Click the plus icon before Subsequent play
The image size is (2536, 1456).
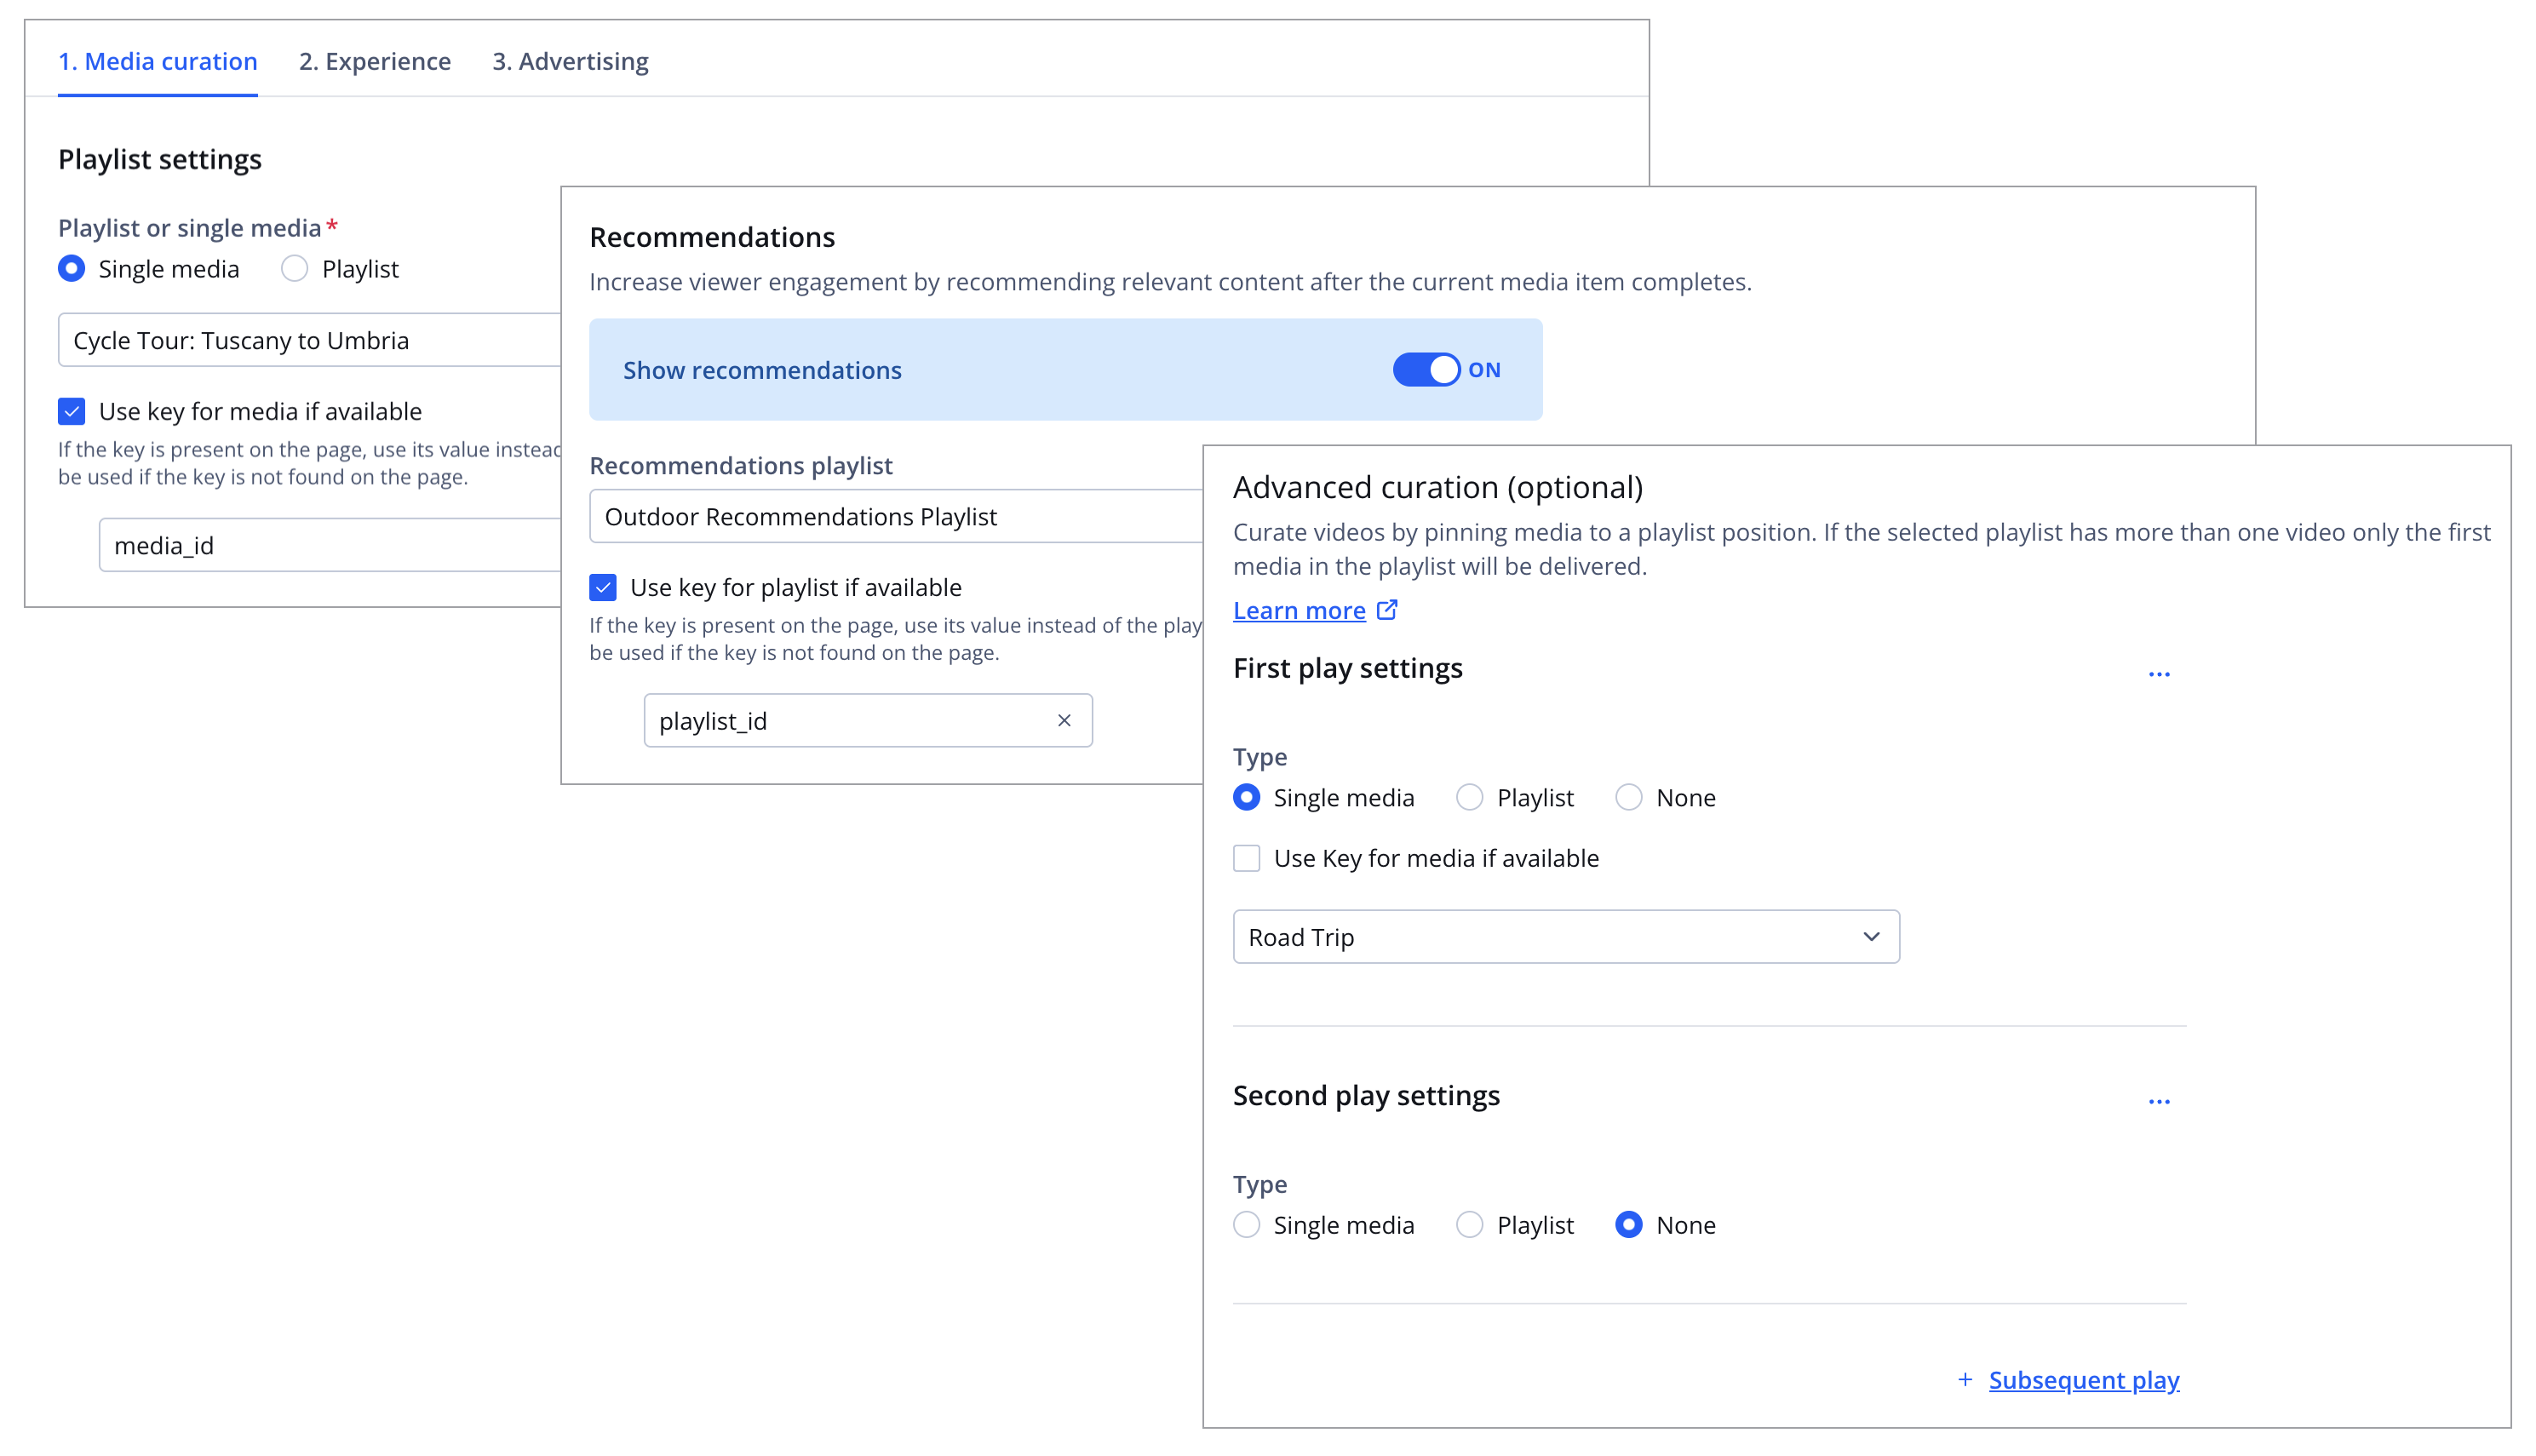(x=1965, y=1380)
